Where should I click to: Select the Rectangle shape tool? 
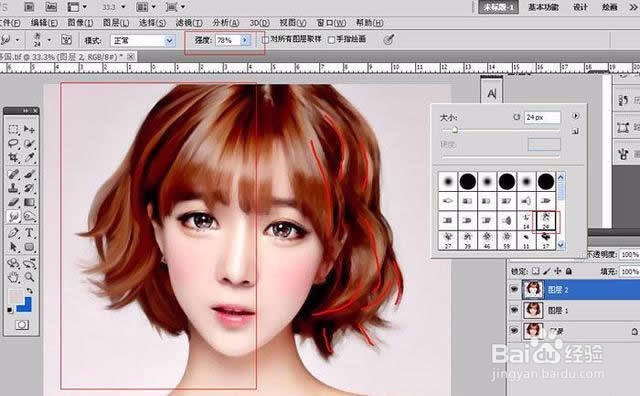(29, 247)
